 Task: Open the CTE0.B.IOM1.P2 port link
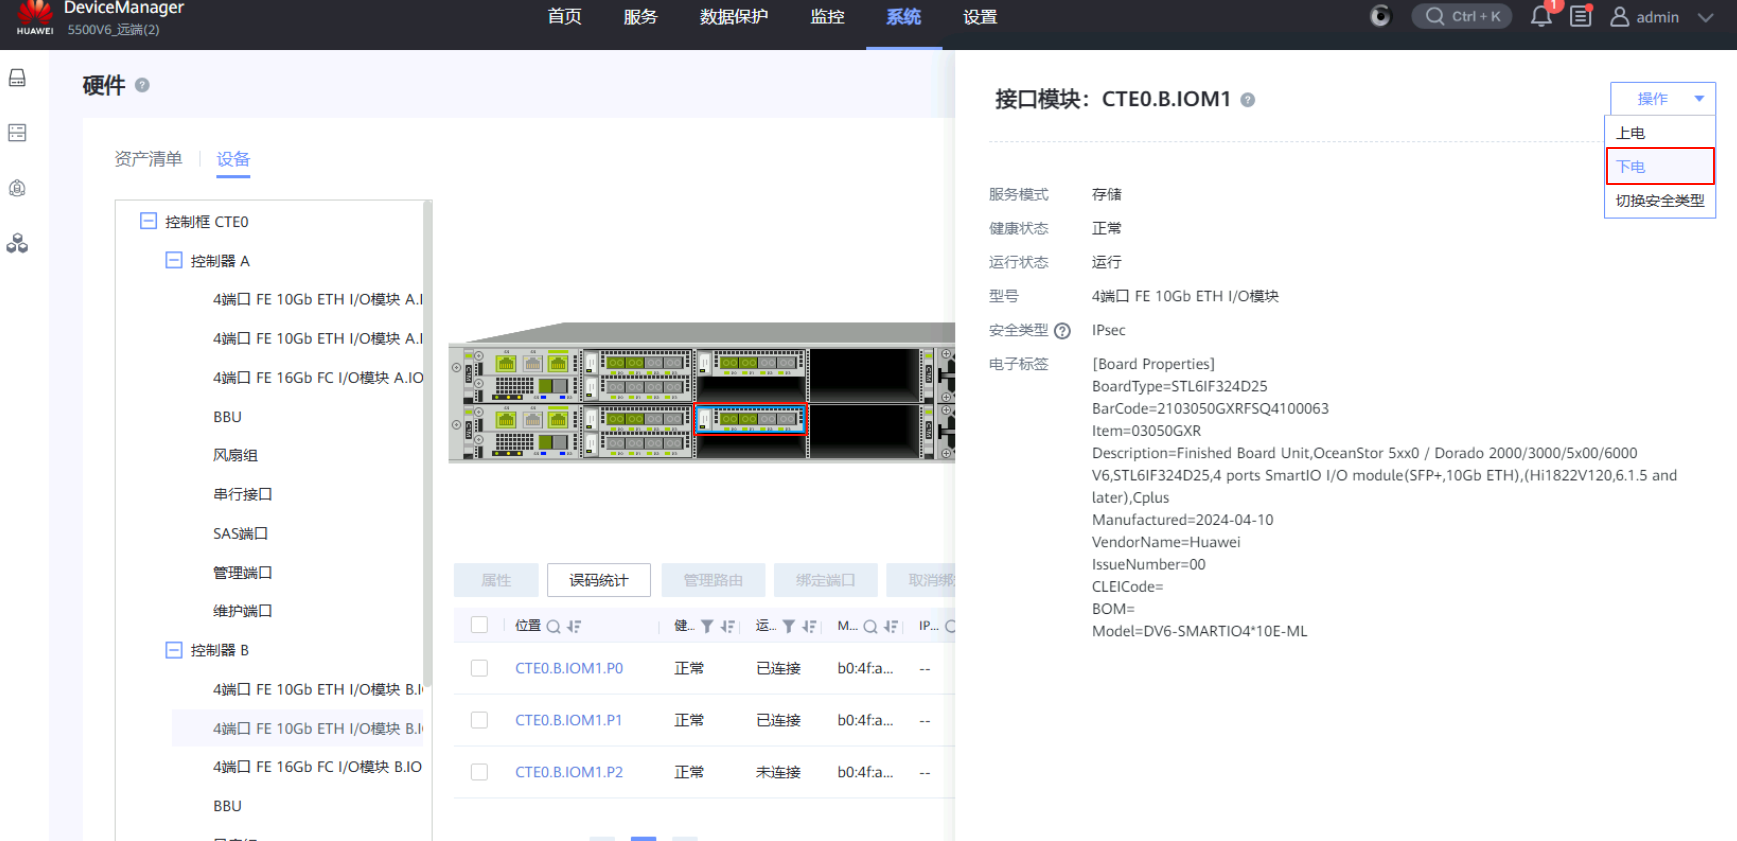pyautogui.click(x=569, y=772)
